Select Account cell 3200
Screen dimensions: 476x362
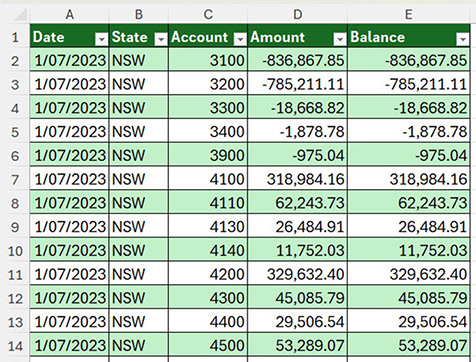pos(208,84)
